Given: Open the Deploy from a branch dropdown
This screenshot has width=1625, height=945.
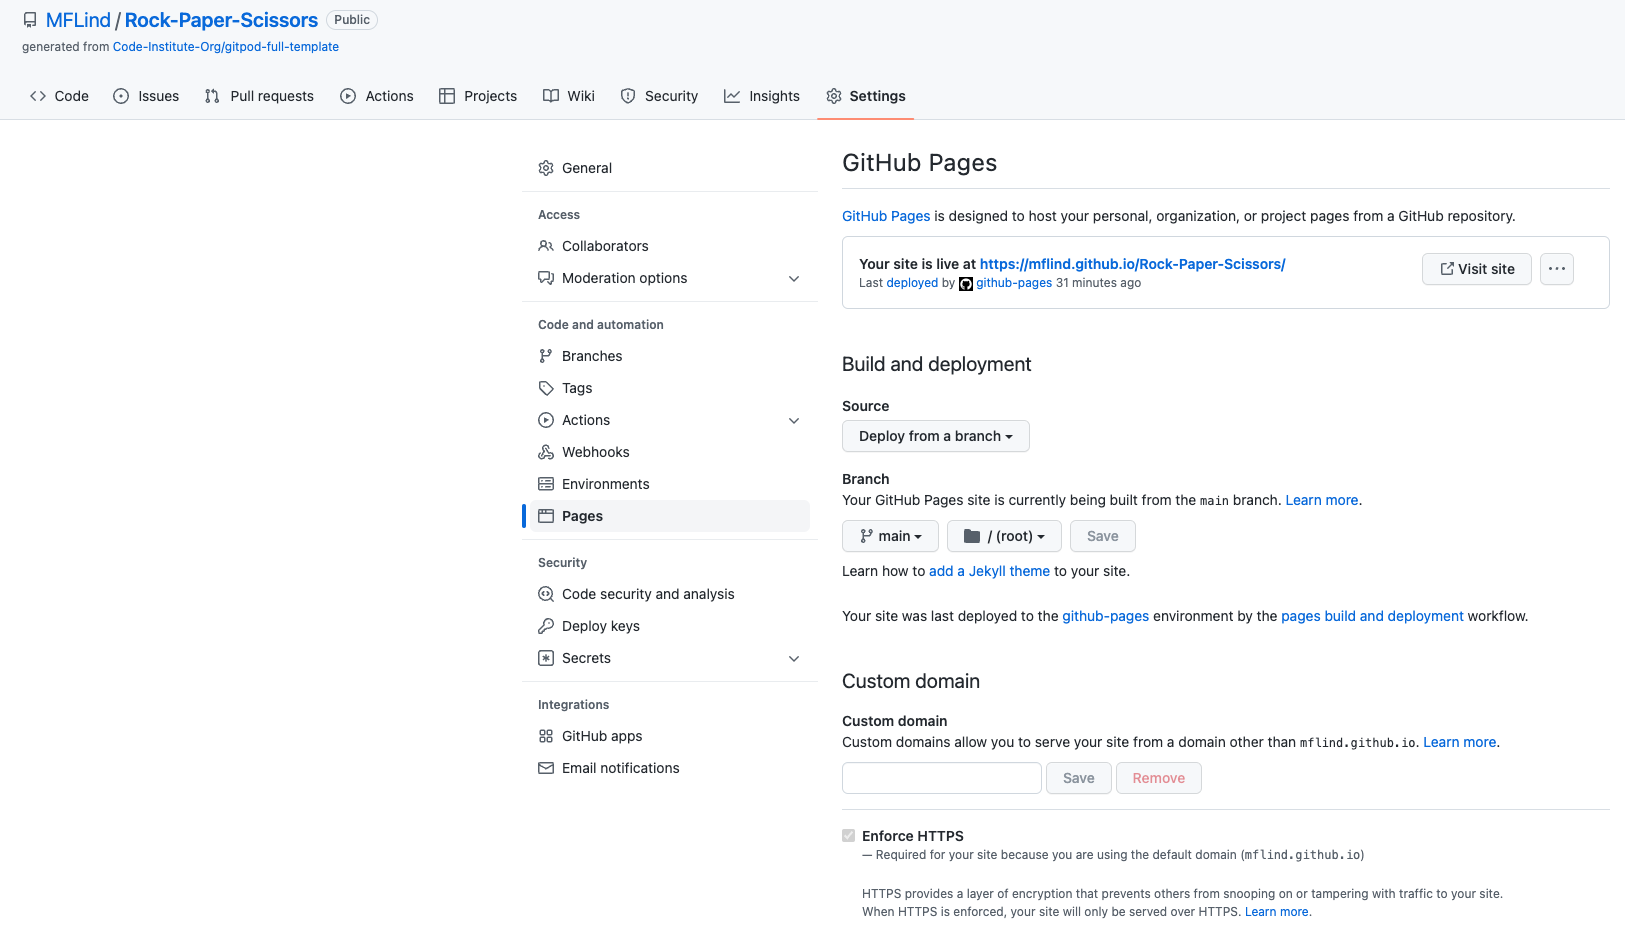Looking at the screenshot, I should pyautogui.click(x=935, y=436).
